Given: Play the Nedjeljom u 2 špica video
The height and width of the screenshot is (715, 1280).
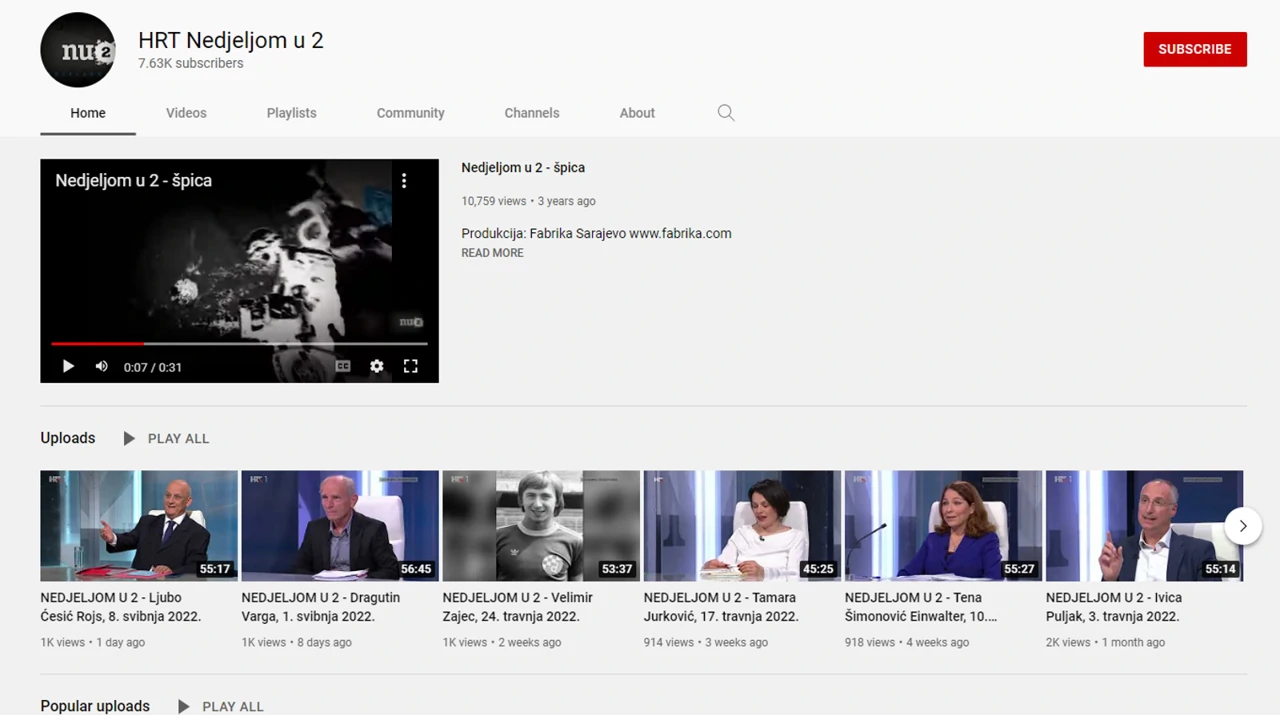Looking at the screenshot, I should click(x=67, y=366).
